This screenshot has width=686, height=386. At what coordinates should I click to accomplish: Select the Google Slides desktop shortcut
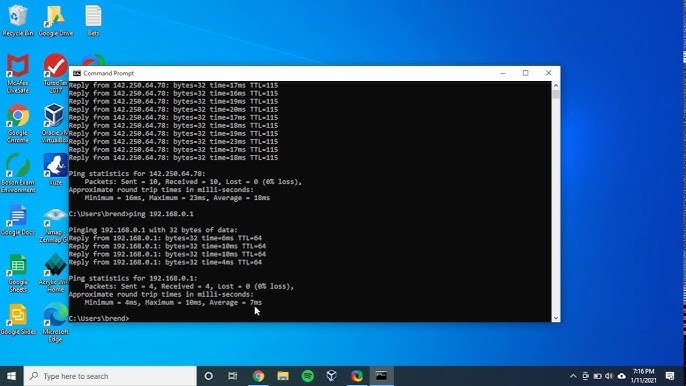pos(18,319)
